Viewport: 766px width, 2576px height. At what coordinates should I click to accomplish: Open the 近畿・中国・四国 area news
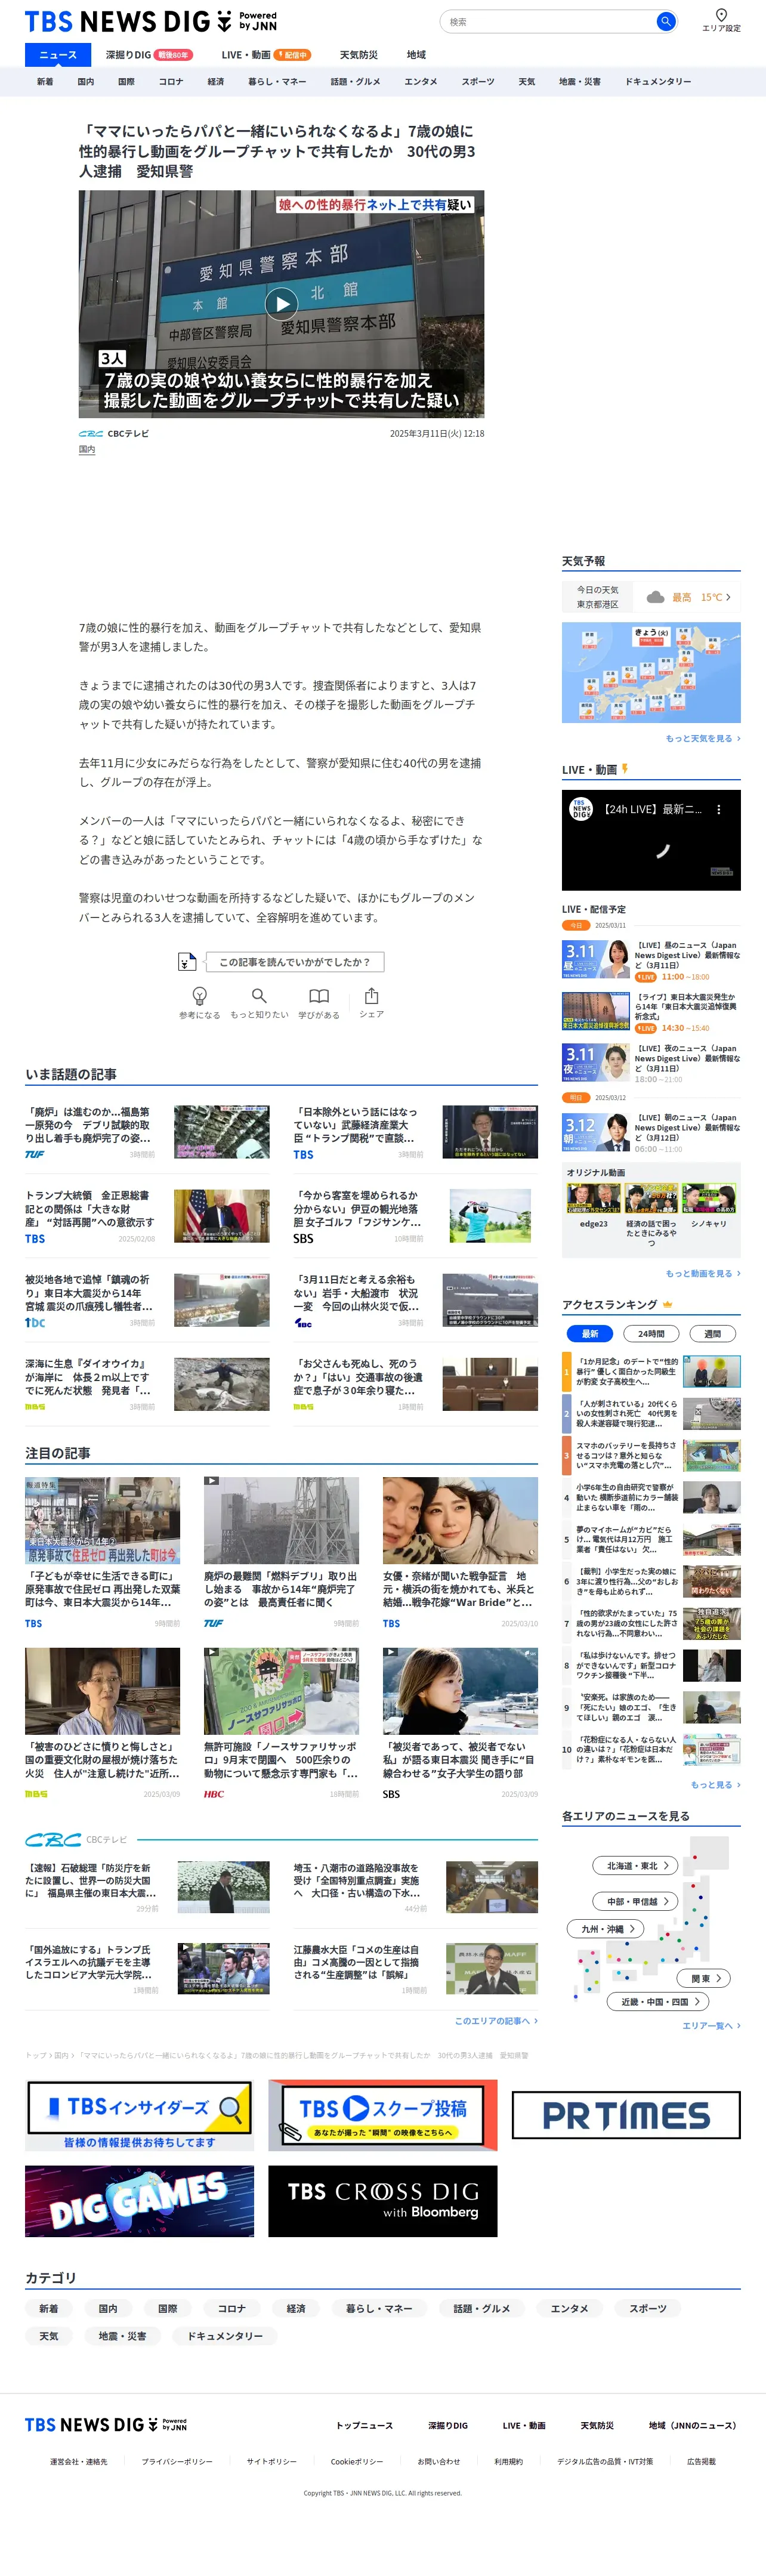(658, 2002)
